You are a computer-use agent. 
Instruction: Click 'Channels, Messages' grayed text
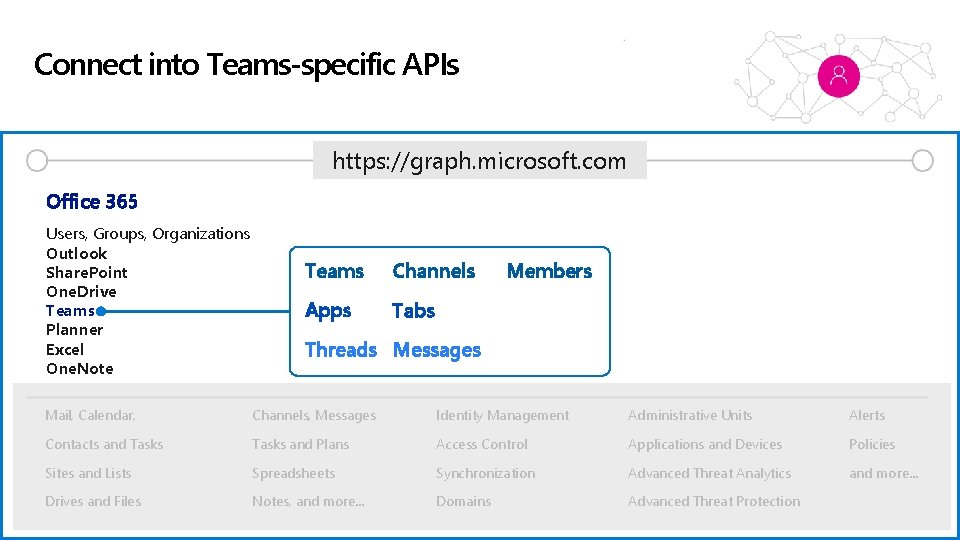(x=314, y=415)
